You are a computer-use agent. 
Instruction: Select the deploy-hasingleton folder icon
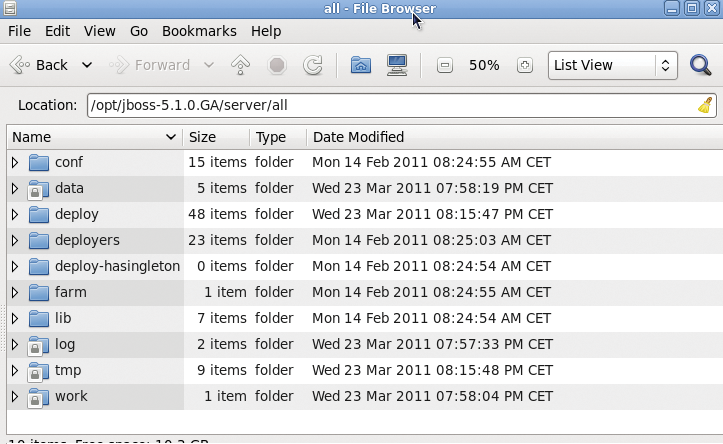(x=38, y=266)
